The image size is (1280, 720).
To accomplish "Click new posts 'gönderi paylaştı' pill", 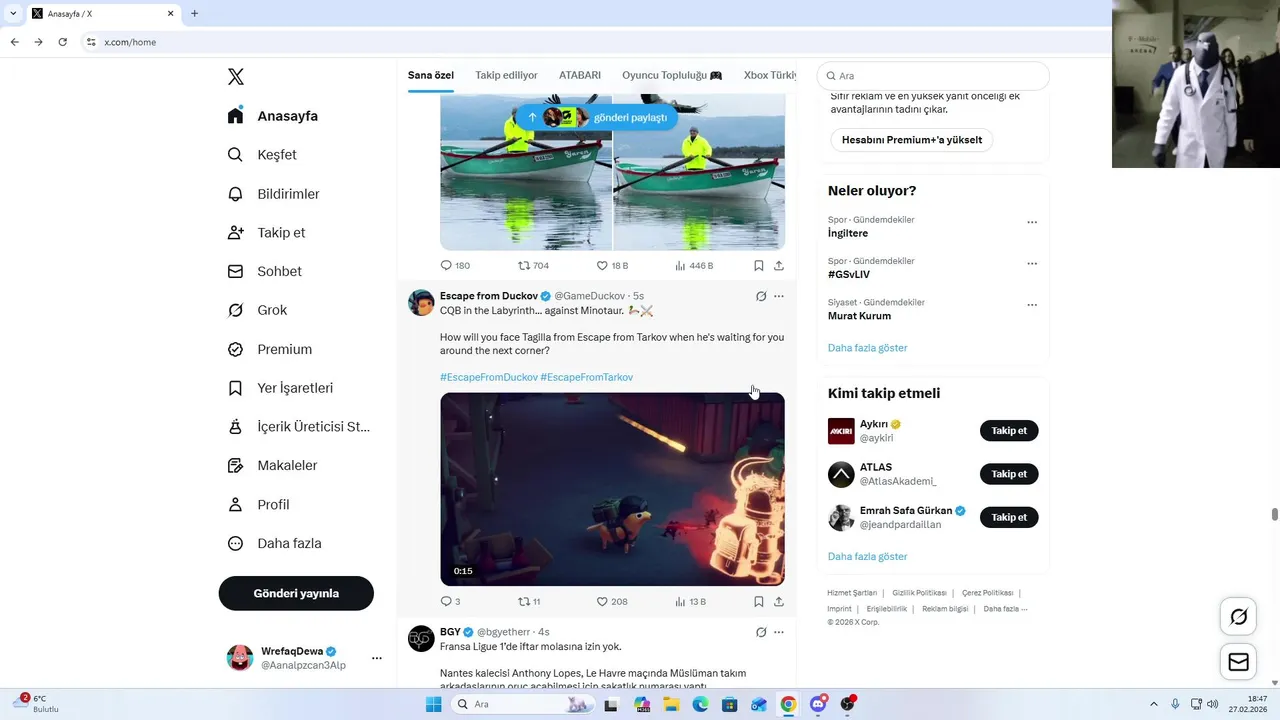I will (597, 117).
